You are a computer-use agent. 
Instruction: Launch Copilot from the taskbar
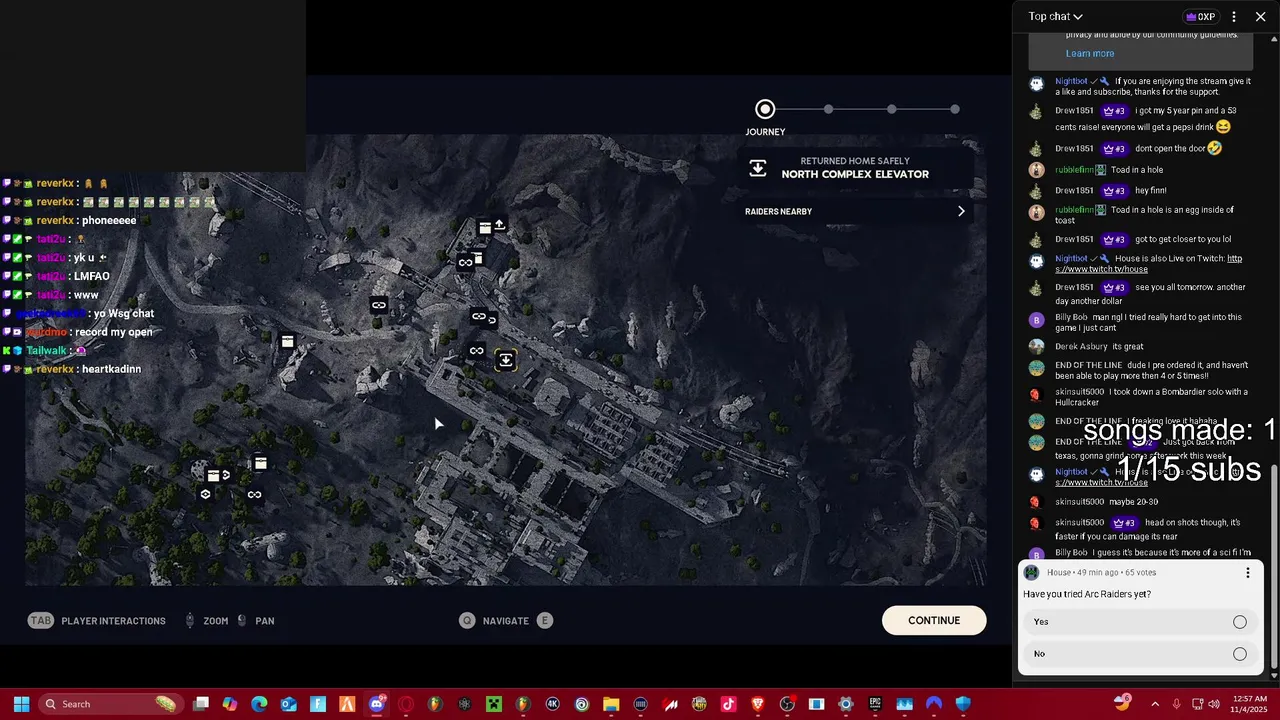[x=229, y=704]
